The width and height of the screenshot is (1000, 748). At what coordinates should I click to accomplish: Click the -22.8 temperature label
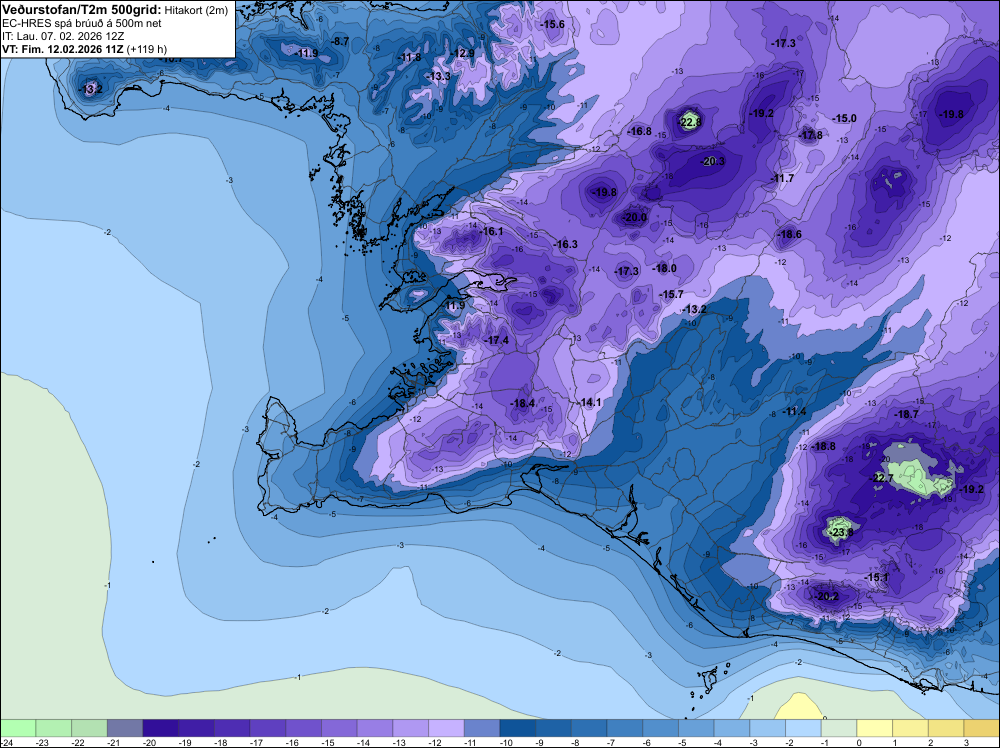pyautogui.click(x=689, y=122)
